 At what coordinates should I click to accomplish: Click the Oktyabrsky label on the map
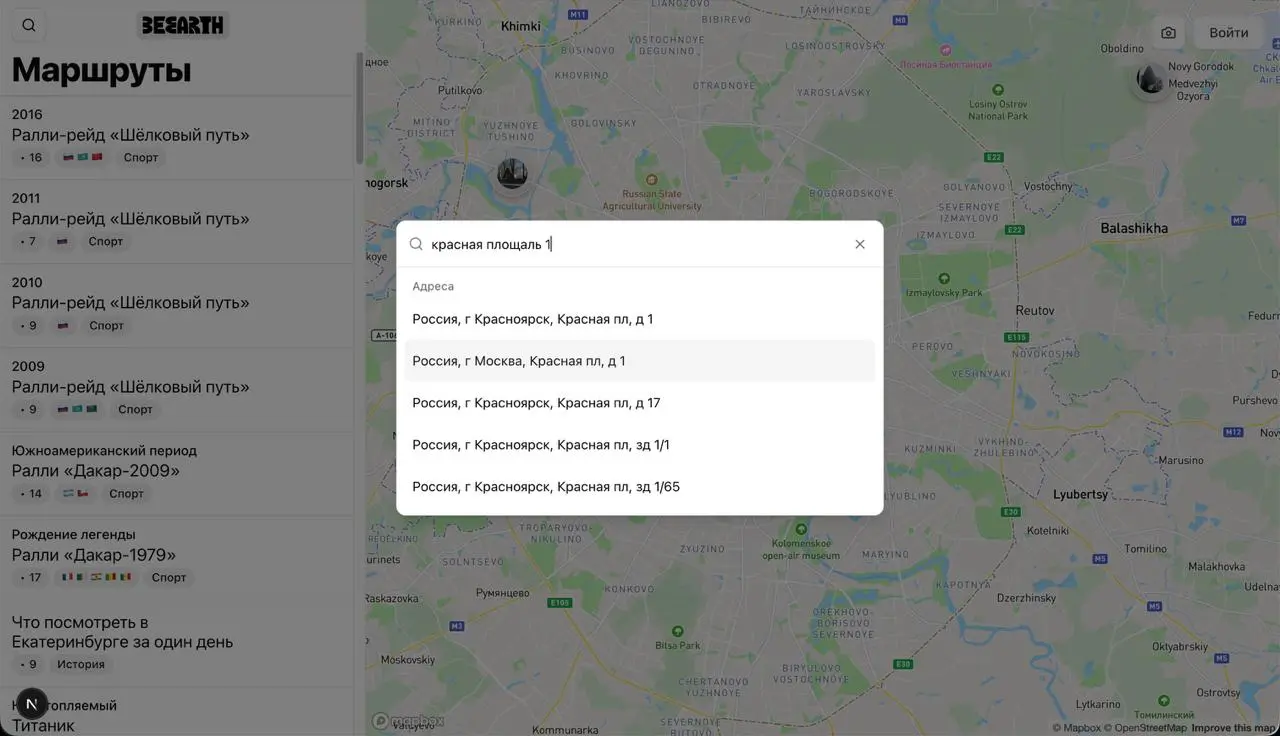(x=1181, y=646)
